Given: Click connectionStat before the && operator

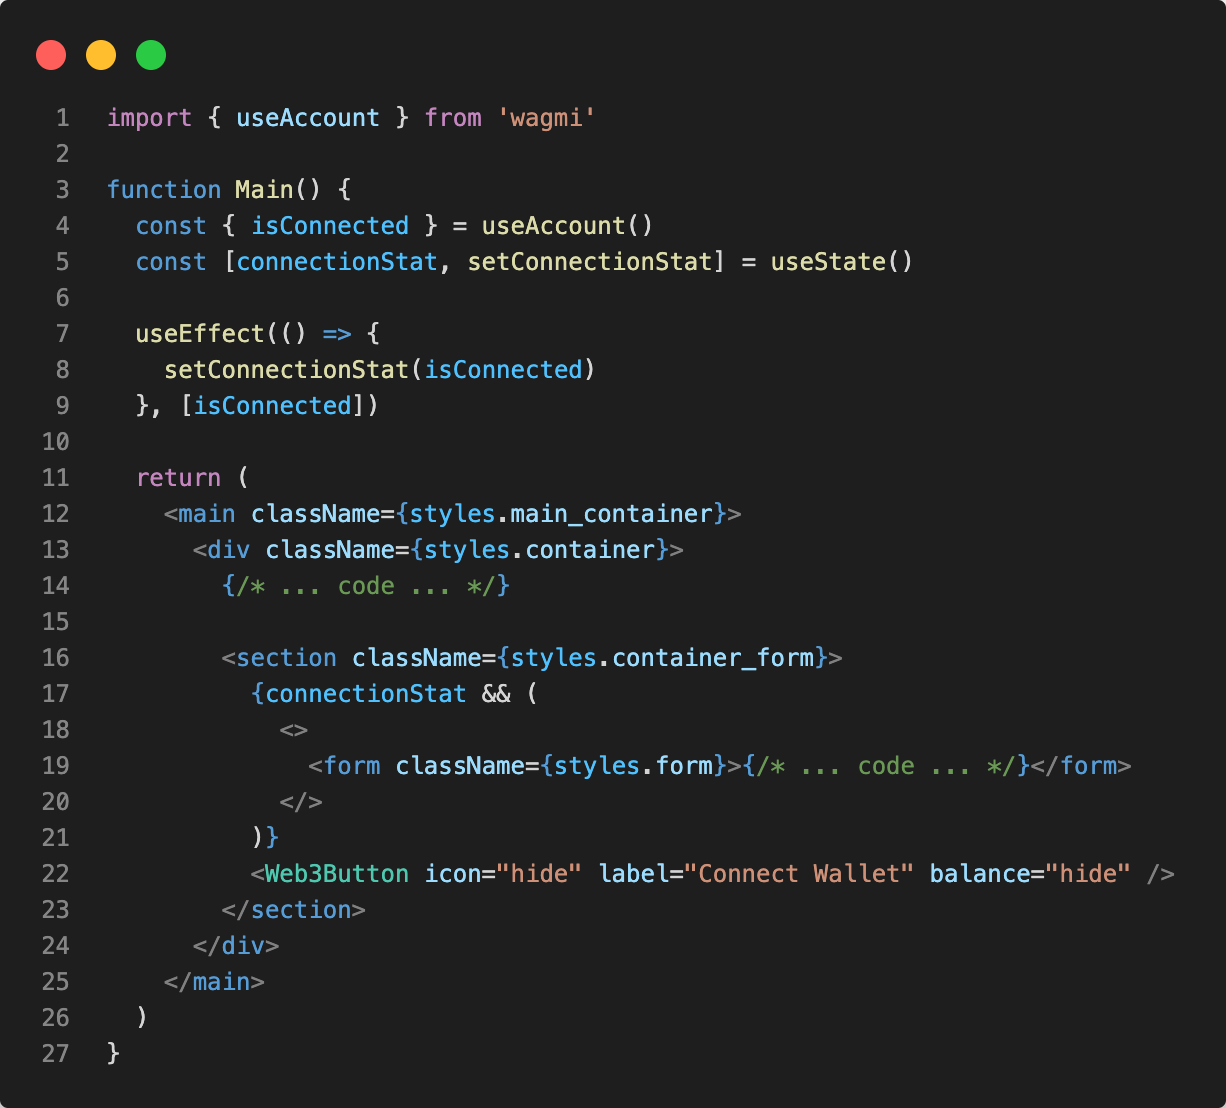Looking at the screenshot, I should click(x=366, y=694).
